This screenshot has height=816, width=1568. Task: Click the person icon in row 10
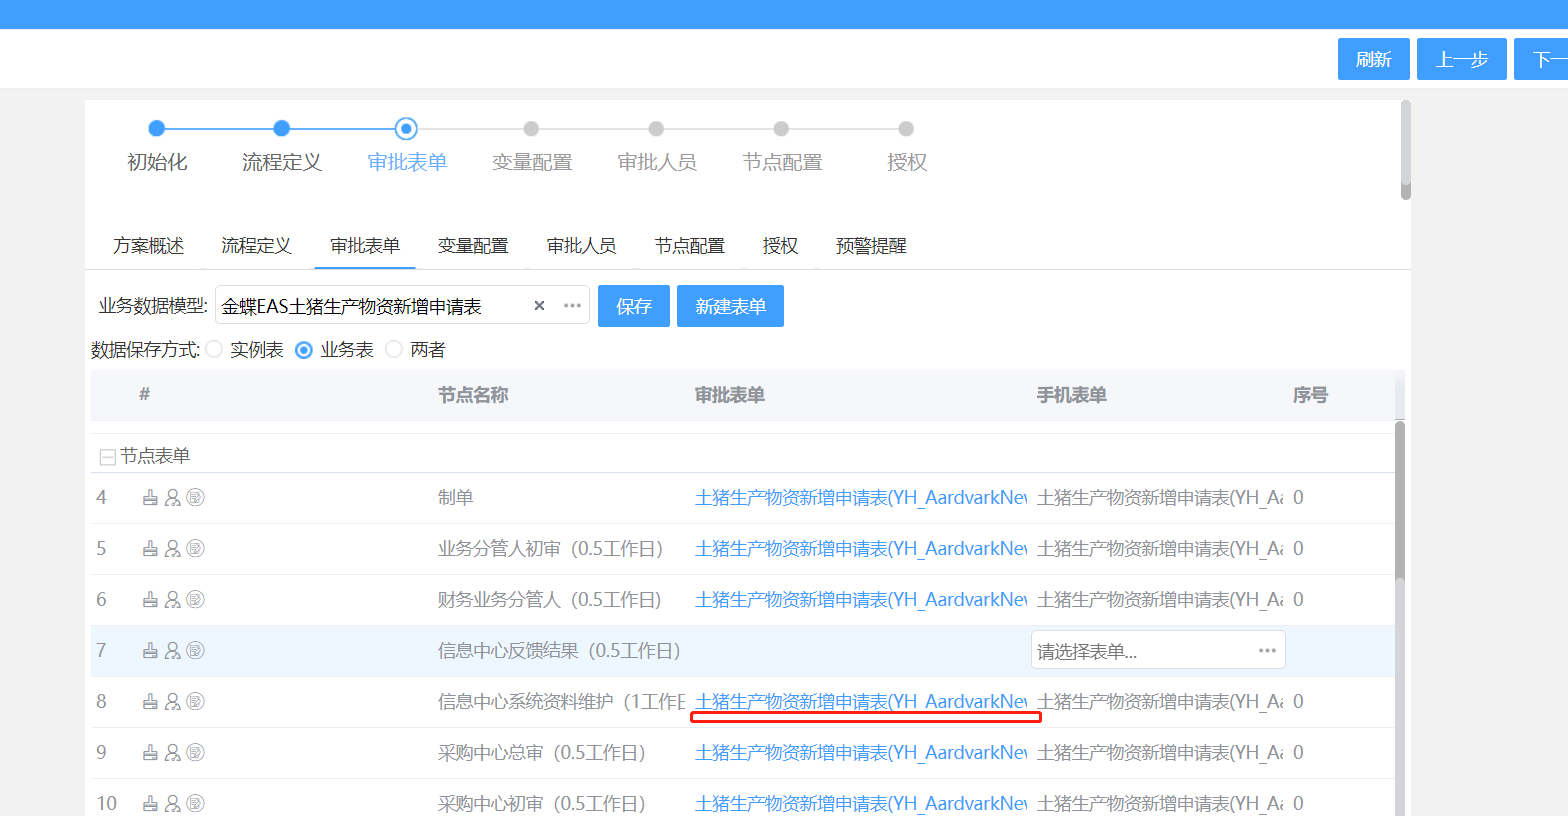[173, 803]
